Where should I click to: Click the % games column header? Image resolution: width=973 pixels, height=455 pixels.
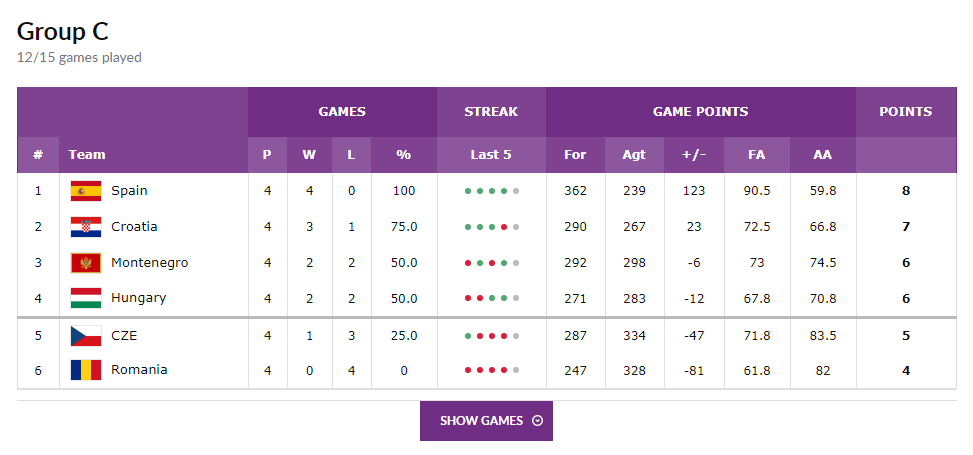(404, 155)
